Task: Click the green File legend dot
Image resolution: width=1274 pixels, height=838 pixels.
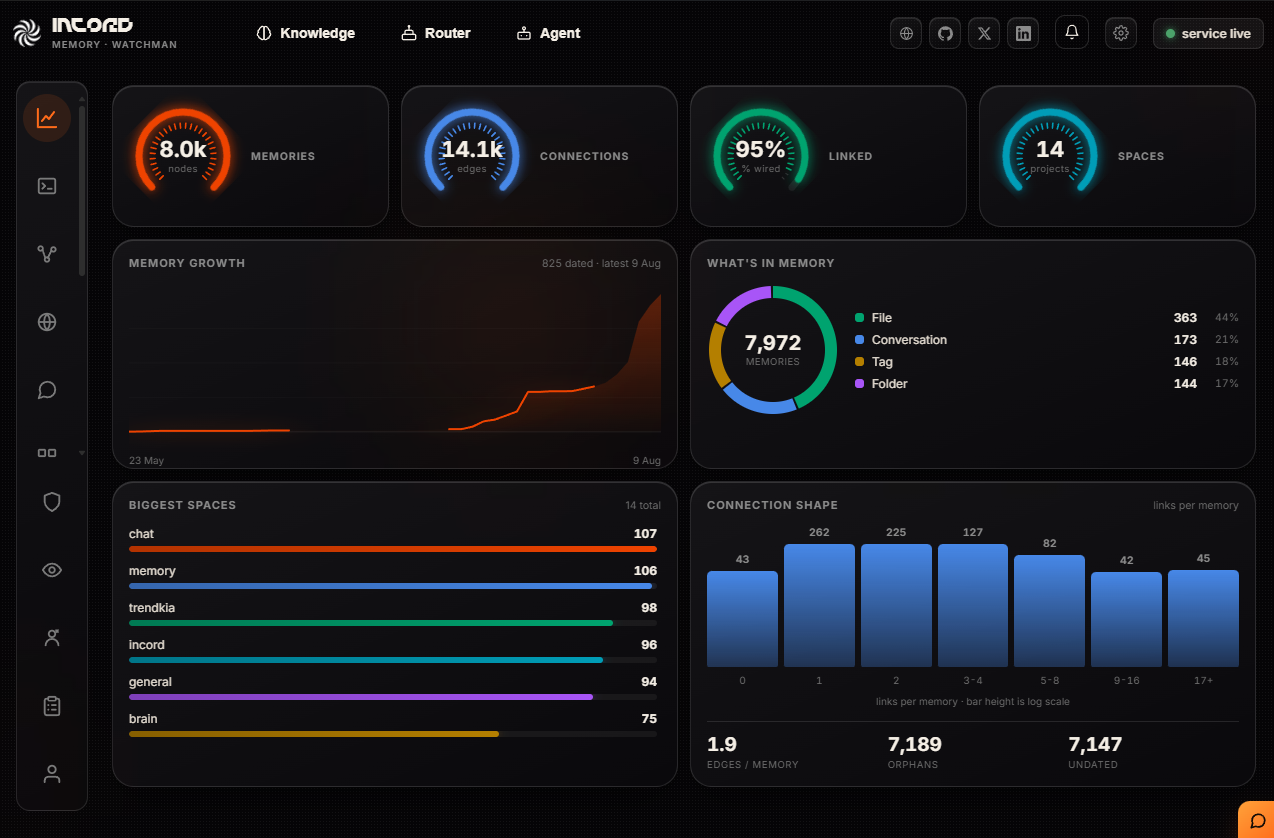Action: pos(859,318)
